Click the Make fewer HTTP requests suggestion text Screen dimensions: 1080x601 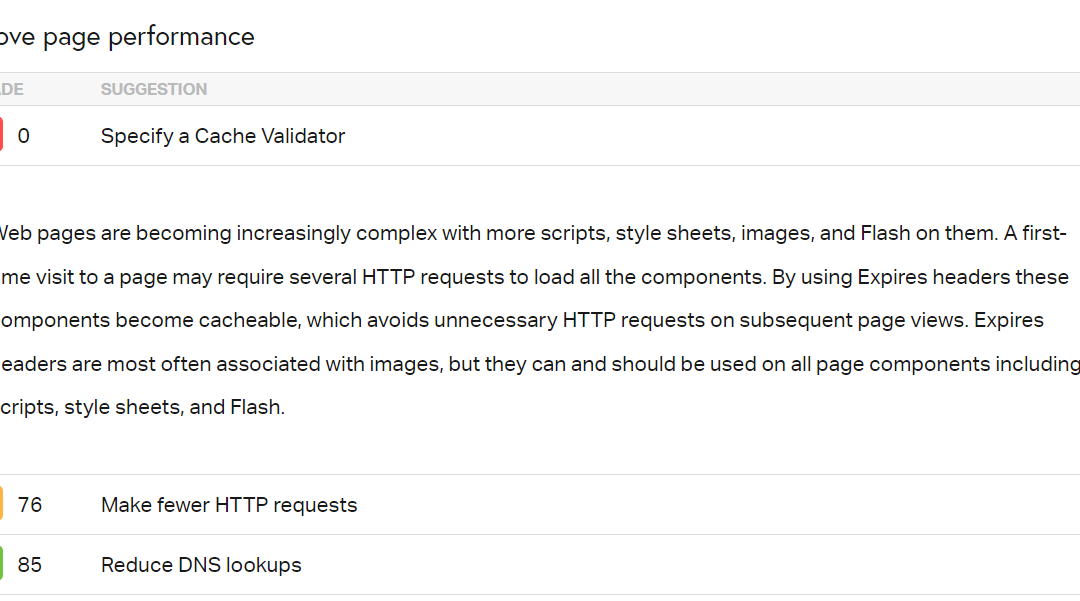228,505
